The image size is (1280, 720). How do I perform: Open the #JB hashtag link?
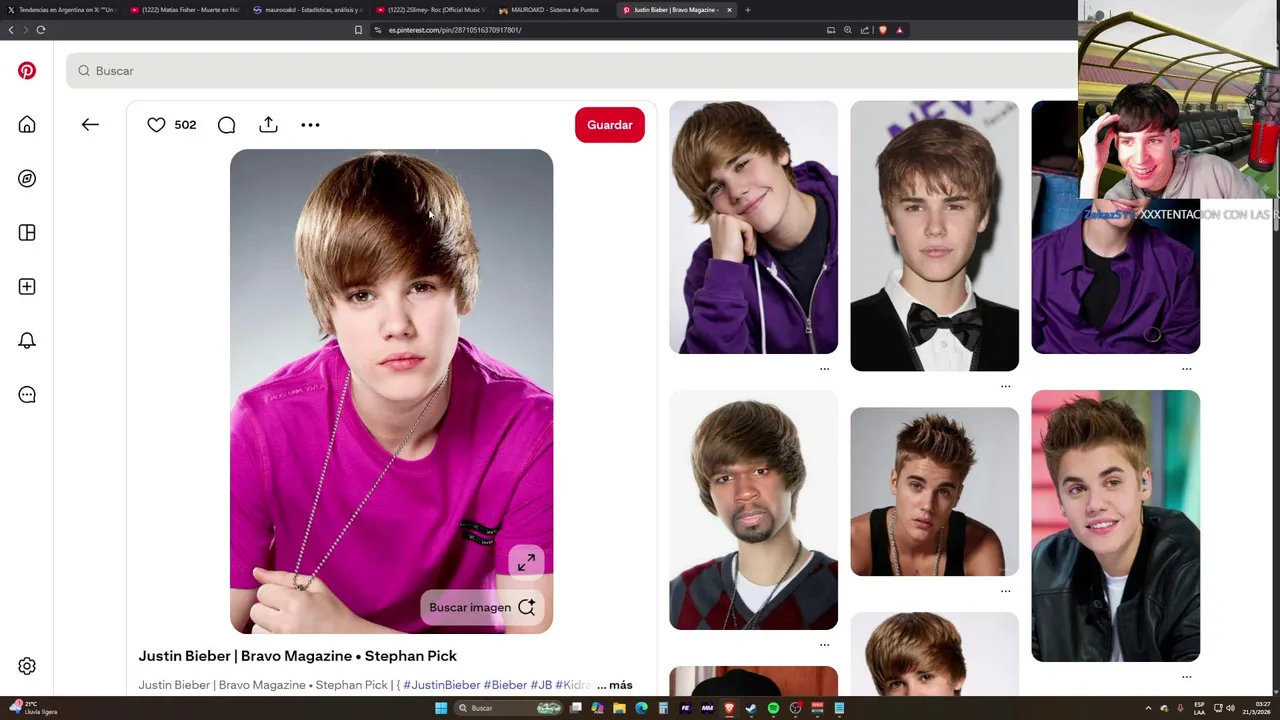tap(541, 685)
